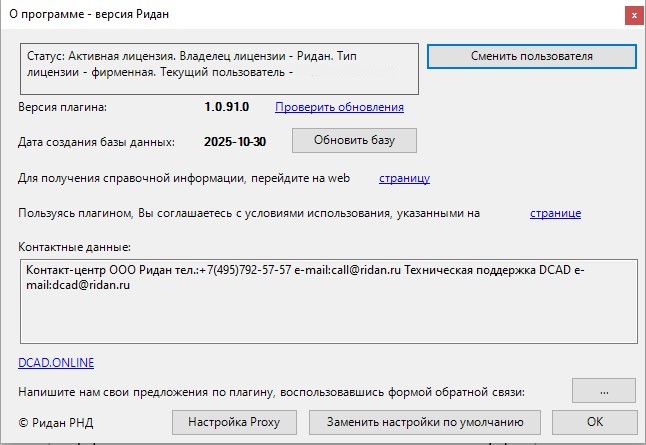This screenshot has height=445, width=646.
Task: Click the © Ридан РНД copyright label
Action: 56,422
